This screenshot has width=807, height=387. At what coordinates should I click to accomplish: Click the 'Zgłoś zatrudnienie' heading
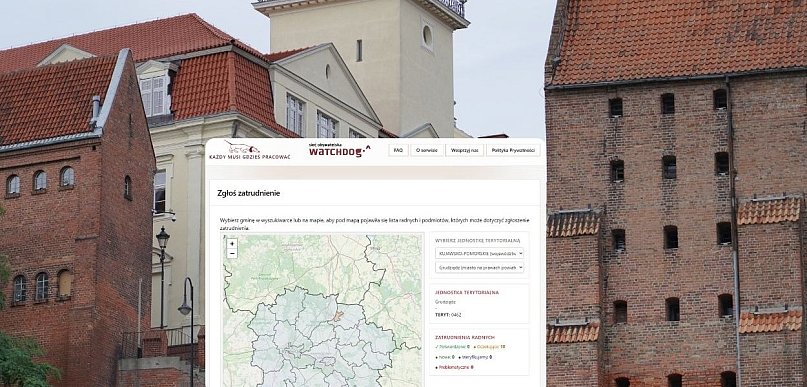249,194
